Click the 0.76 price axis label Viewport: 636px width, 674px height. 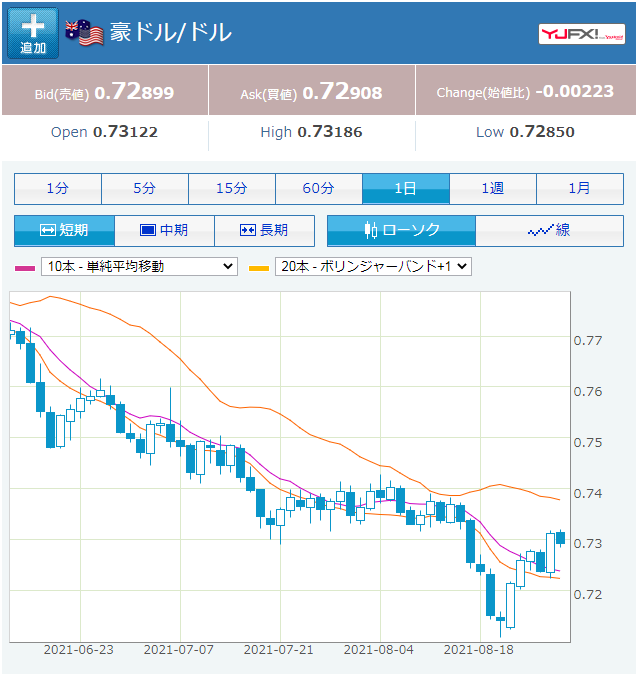pos(588,392)
